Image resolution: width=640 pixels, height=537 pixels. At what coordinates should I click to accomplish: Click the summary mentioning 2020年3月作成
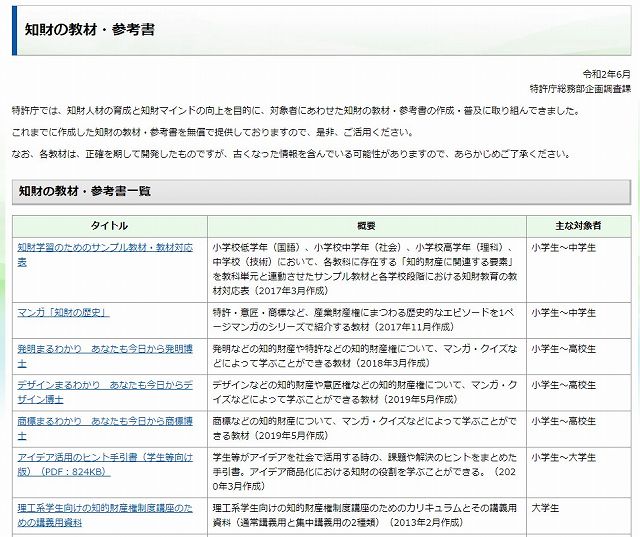[x=365, y=472]
